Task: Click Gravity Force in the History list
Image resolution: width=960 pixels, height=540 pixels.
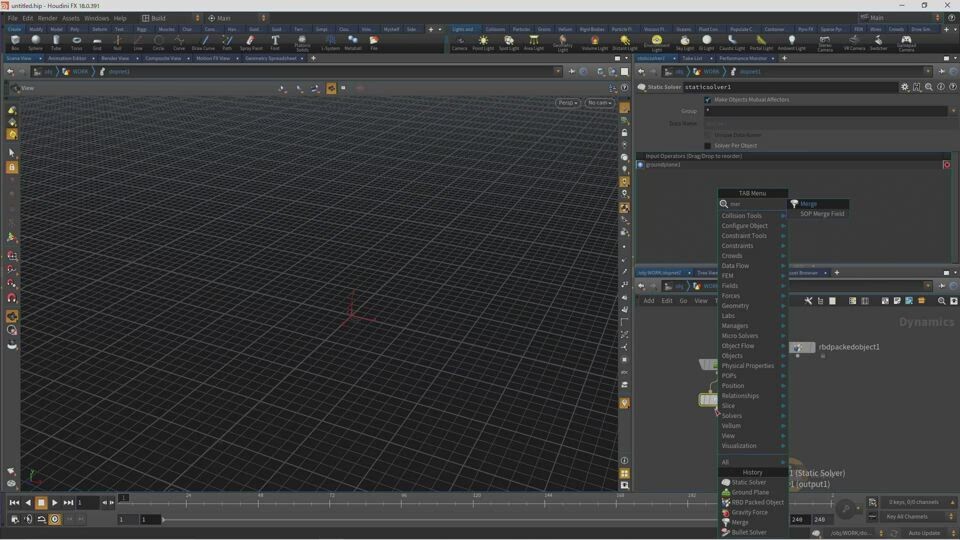Action: (749, 512)
